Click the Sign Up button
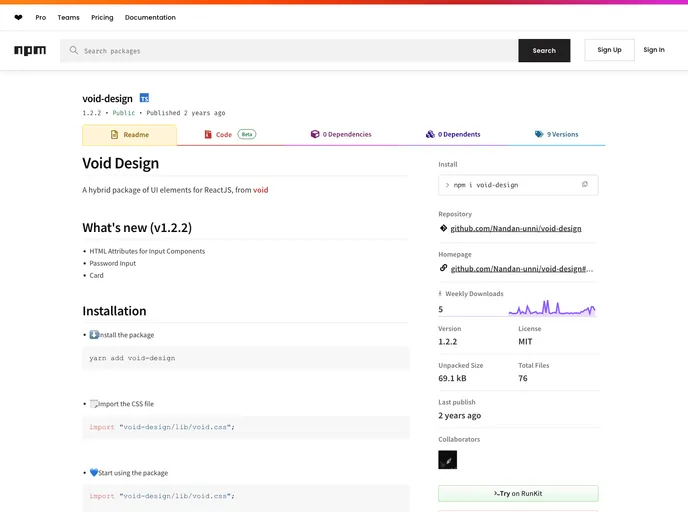This screenshot has height=512, width=688. [x=609, y=50]
